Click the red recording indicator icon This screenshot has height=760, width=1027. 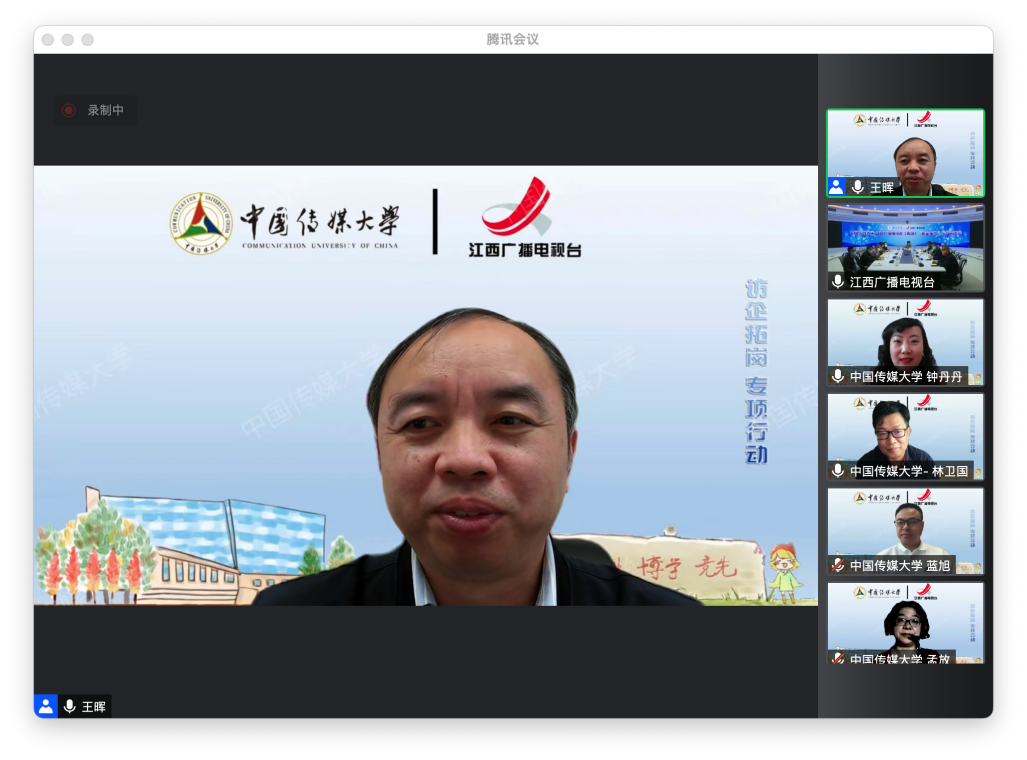tap(68, 111)
